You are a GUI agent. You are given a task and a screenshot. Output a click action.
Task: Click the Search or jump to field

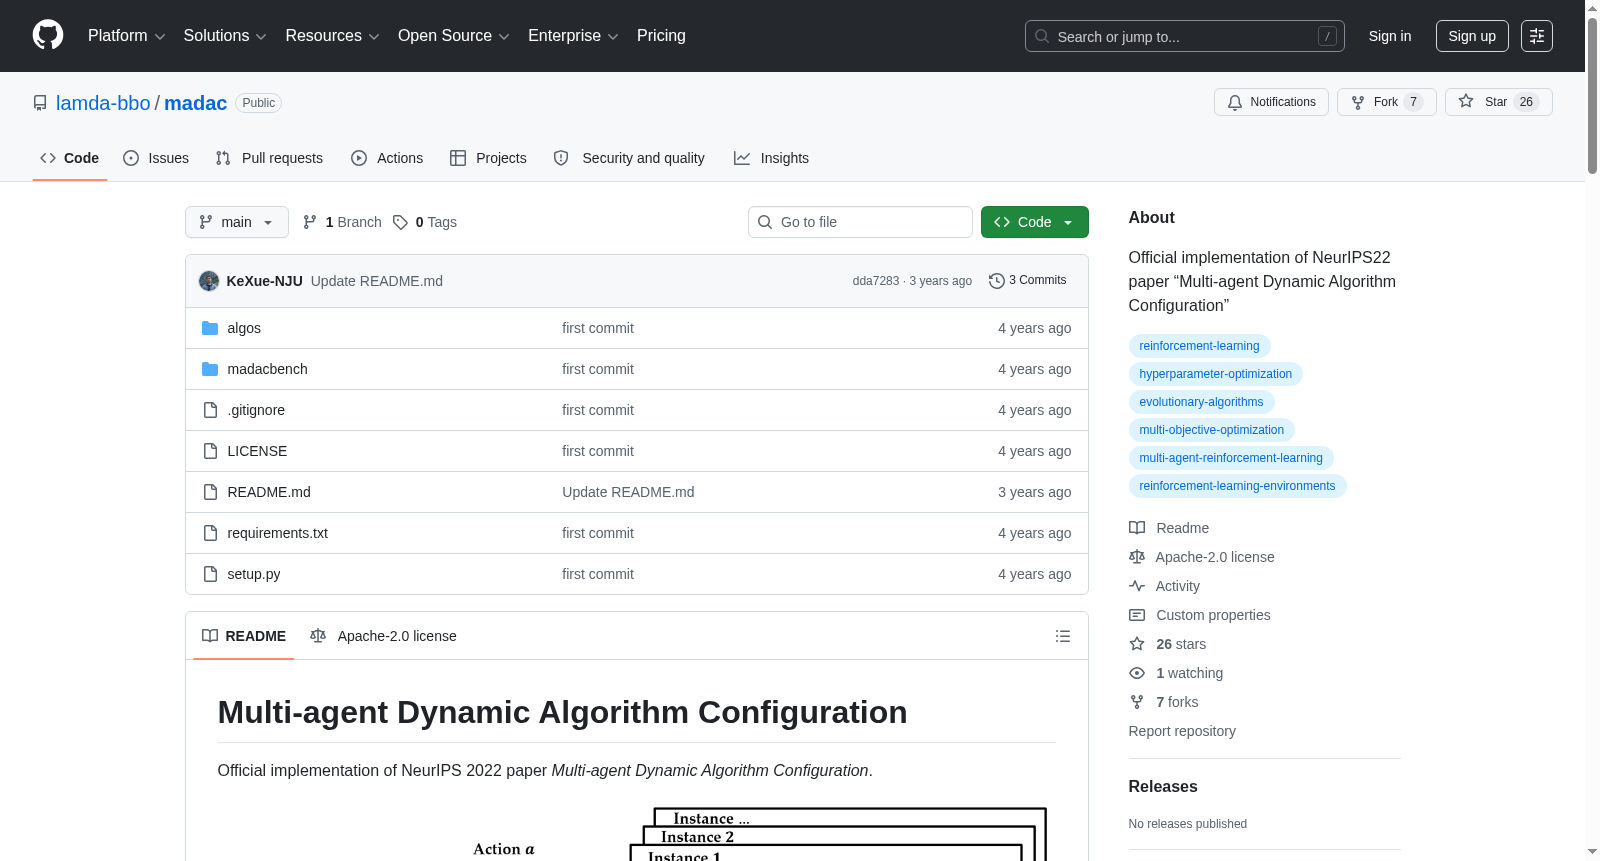[1185, 36]
